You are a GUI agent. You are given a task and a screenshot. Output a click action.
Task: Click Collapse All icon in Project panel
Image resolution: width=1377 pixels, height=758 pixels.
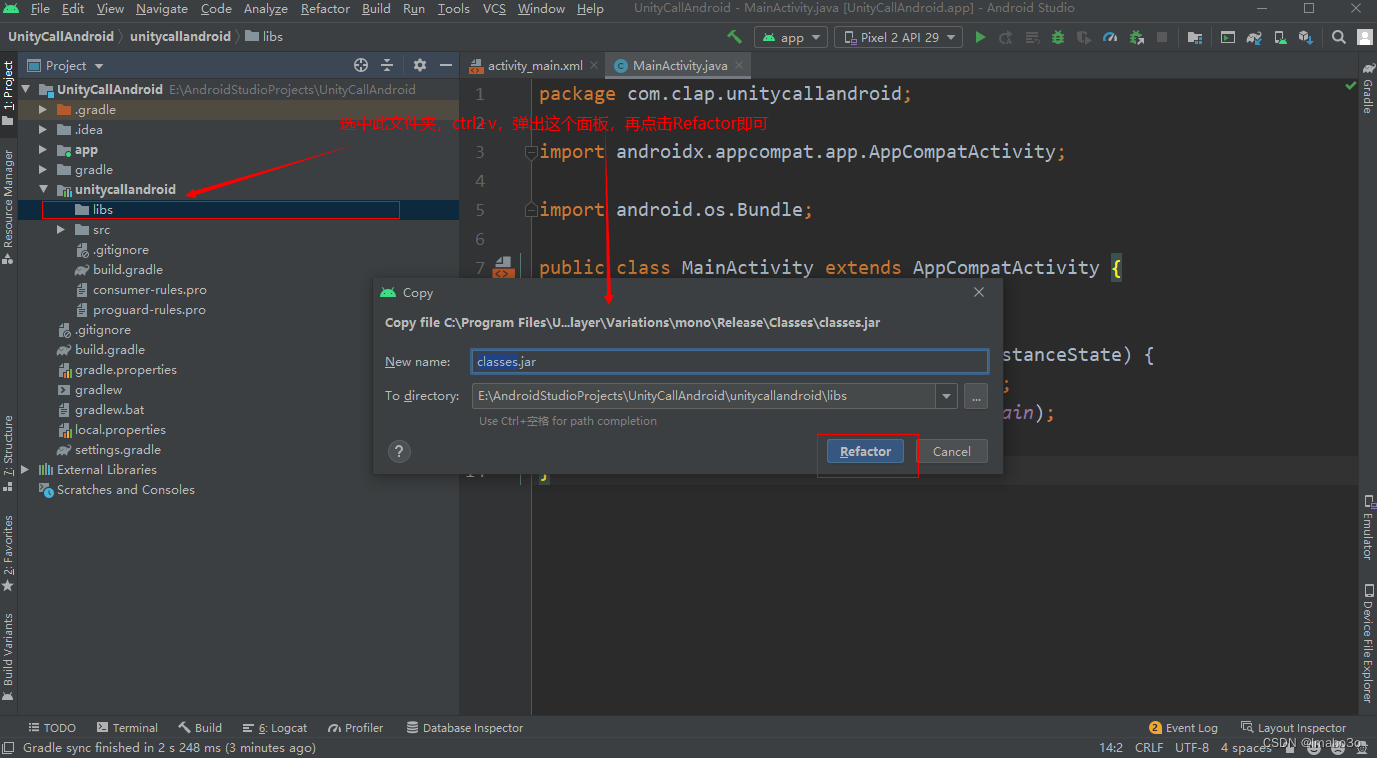tap(388, 65)
